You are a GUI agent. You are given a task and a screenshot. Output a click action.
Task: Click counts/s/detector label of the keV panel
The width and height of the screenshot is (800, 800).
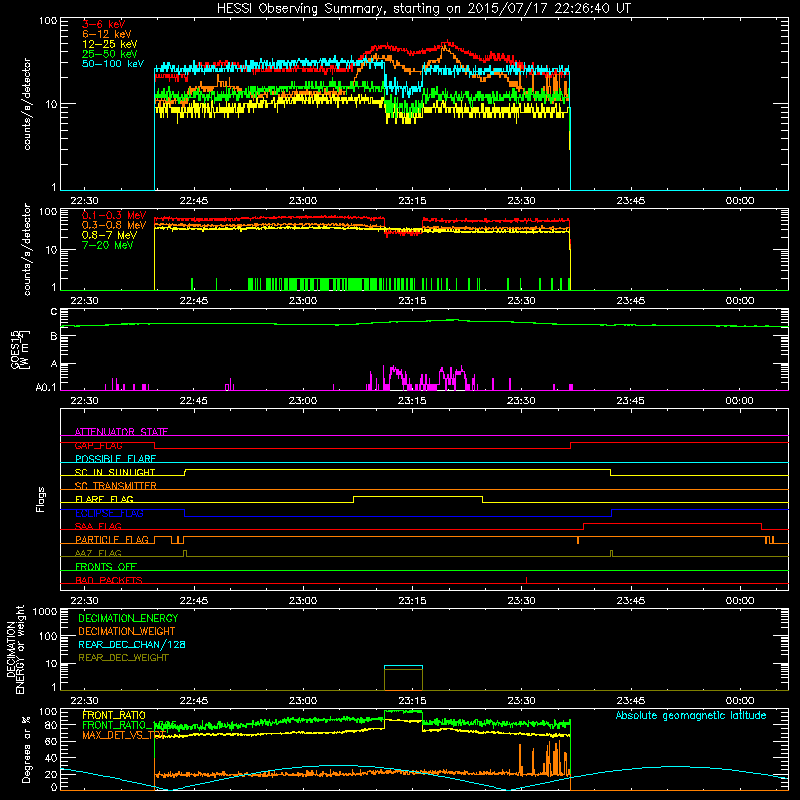click(27, 104)
